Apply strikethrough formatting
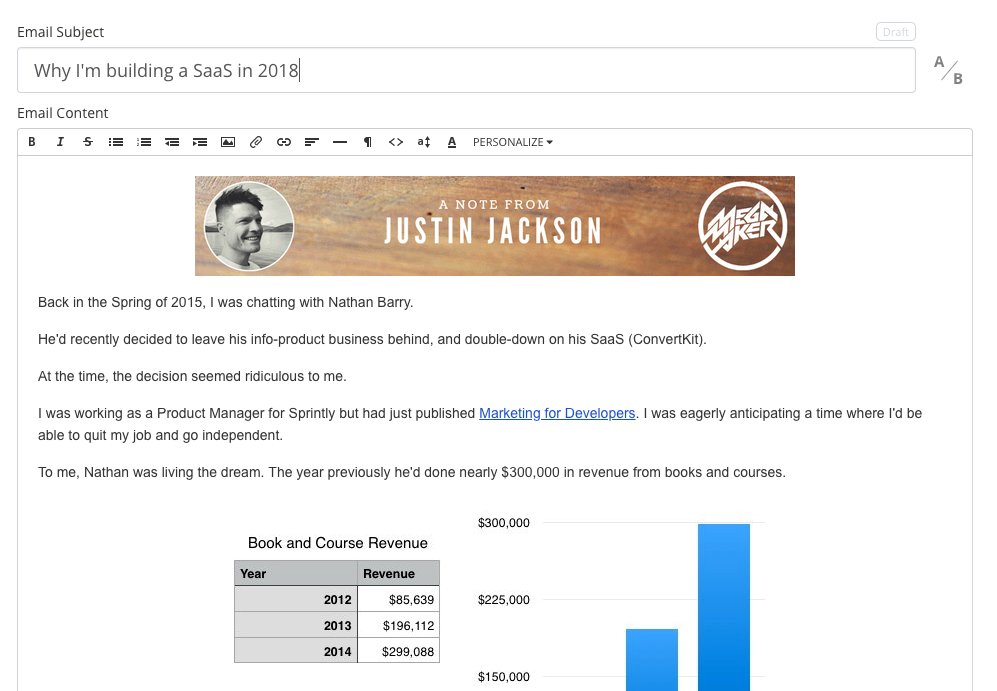The width and height of the screenshot is (997, 691). pos(88,142)
